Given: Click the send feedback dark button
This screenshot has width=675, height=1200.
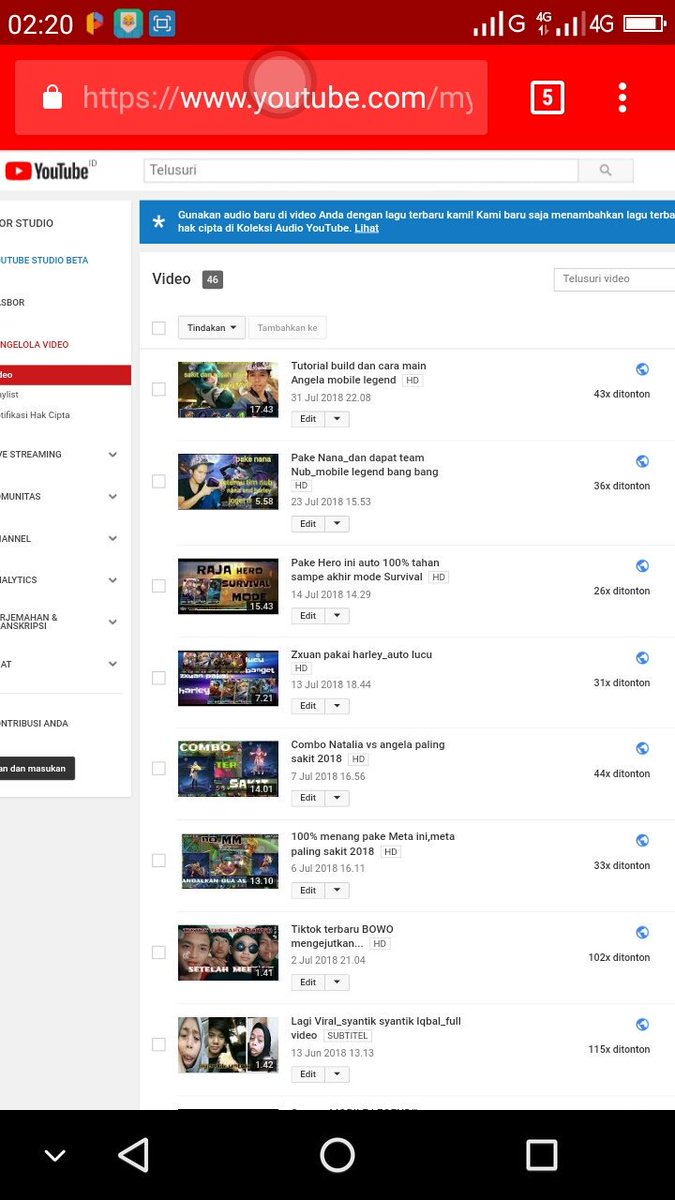Looking at the screenshot, I should tap(37, 768).
